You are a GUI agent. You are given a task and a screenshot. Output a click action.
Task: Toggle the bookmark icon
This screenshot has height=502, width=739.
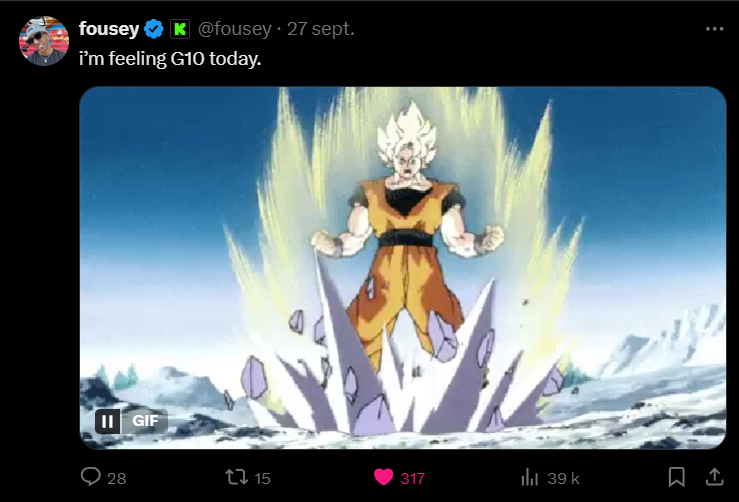click(x=677, y=477)
